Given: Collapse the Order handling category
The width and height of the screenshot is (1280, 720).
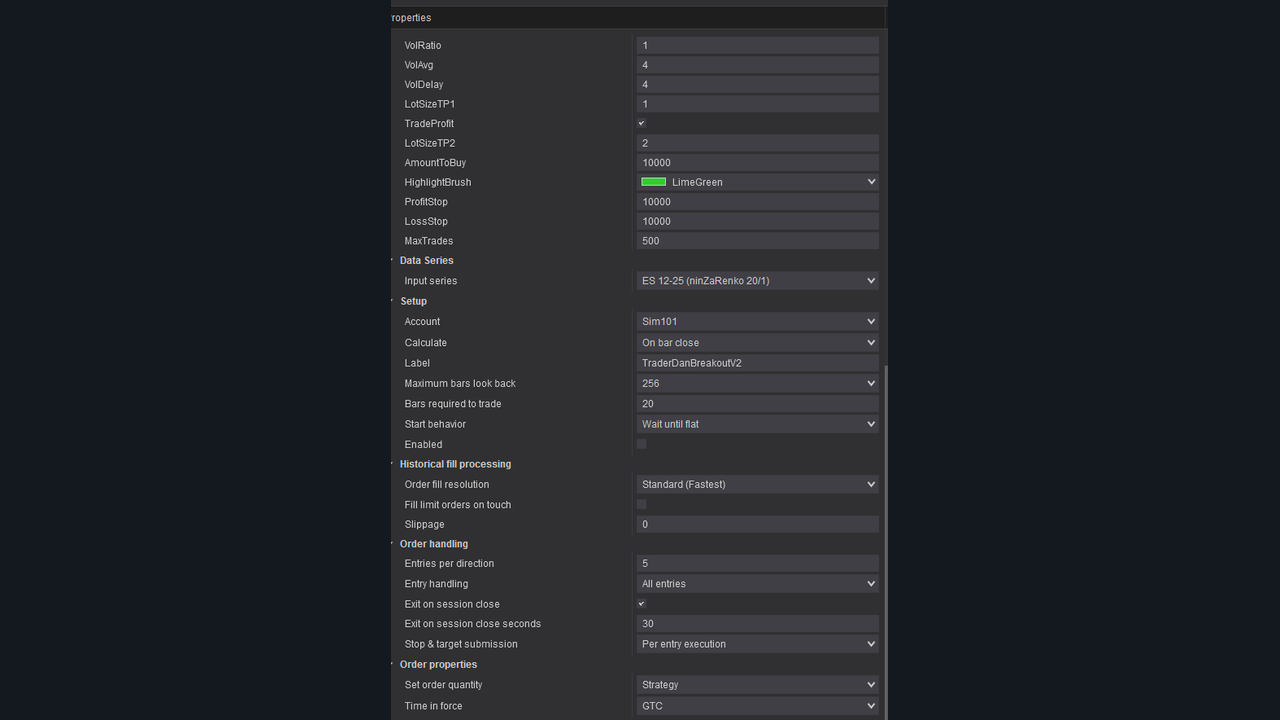Looking at the screenshot, I should point(392,543).
